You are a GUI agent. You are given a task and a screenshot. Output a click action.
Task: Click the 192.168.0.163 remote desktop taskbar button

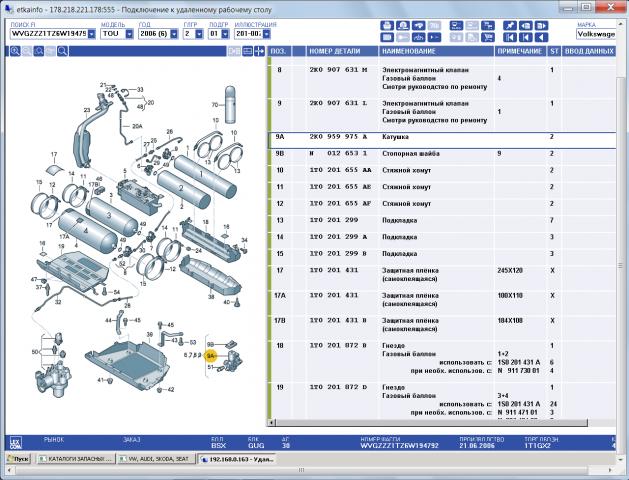pos(238,458)
